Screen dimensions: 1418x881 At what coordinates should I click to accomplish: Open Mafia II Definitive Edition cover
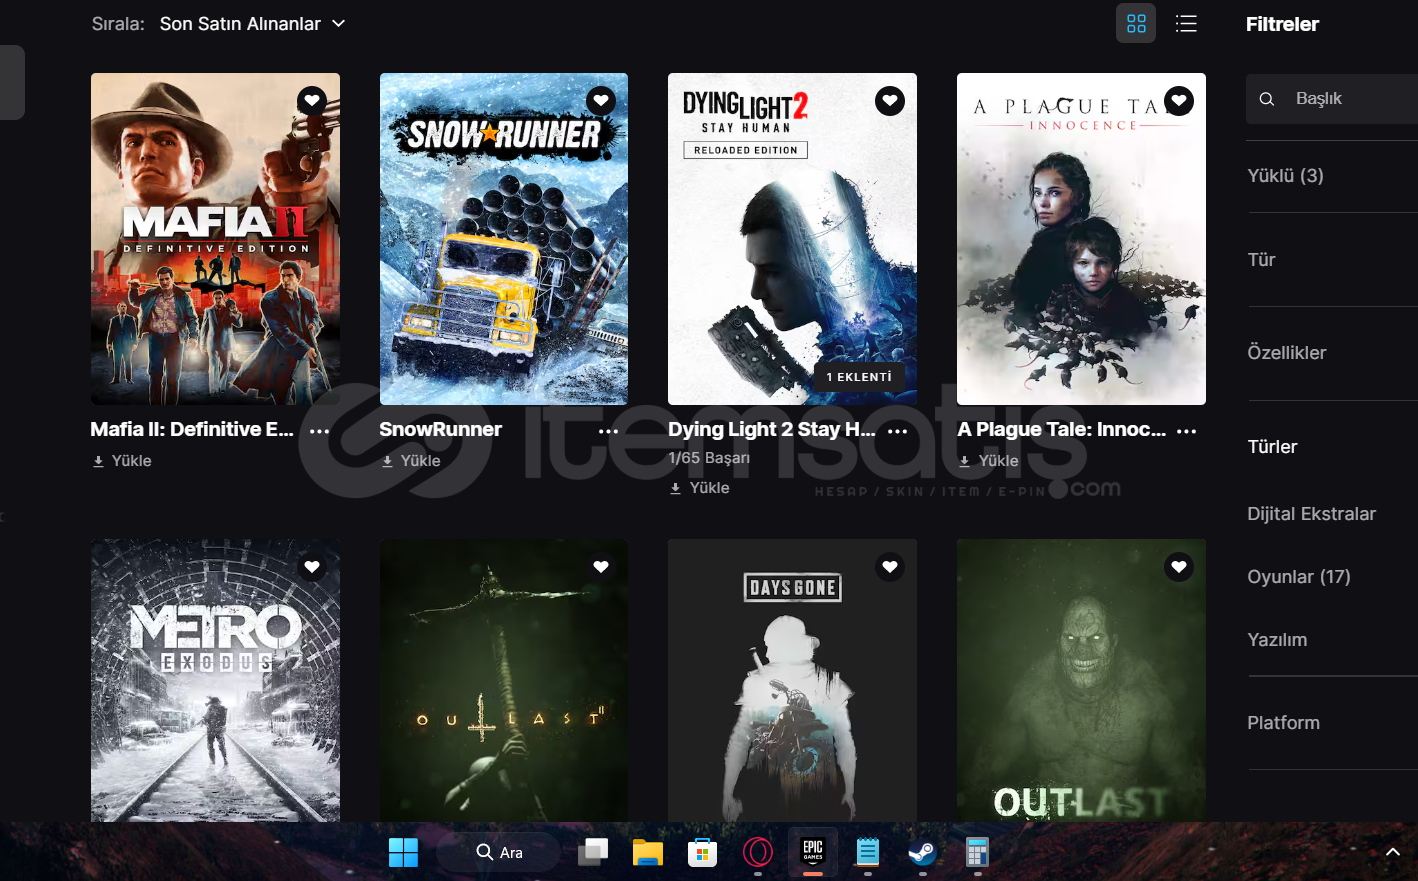click(215, 239)
